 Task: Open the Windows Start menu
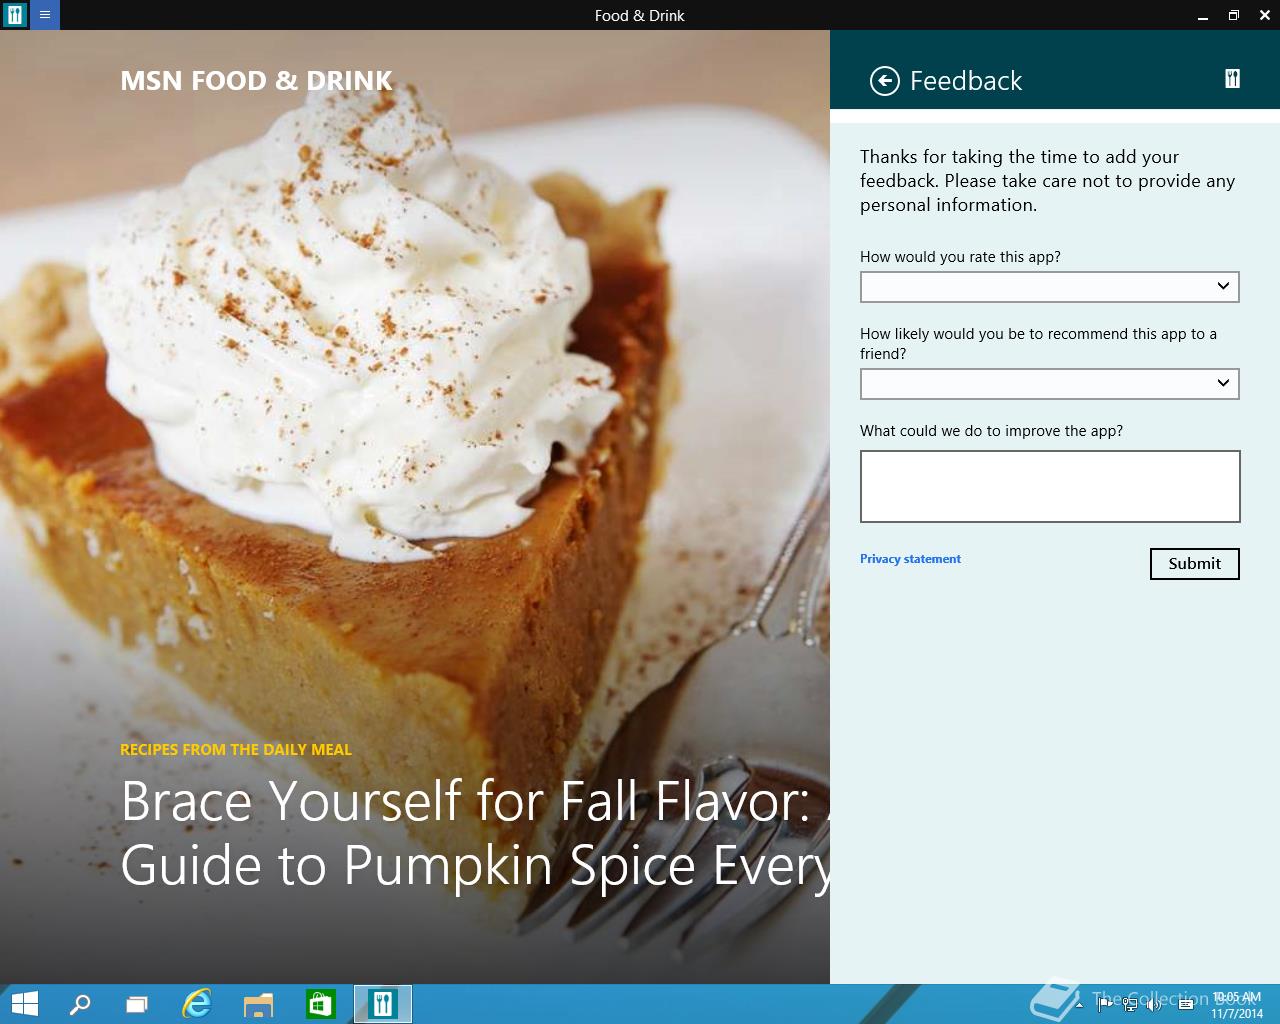(24, 1004)
